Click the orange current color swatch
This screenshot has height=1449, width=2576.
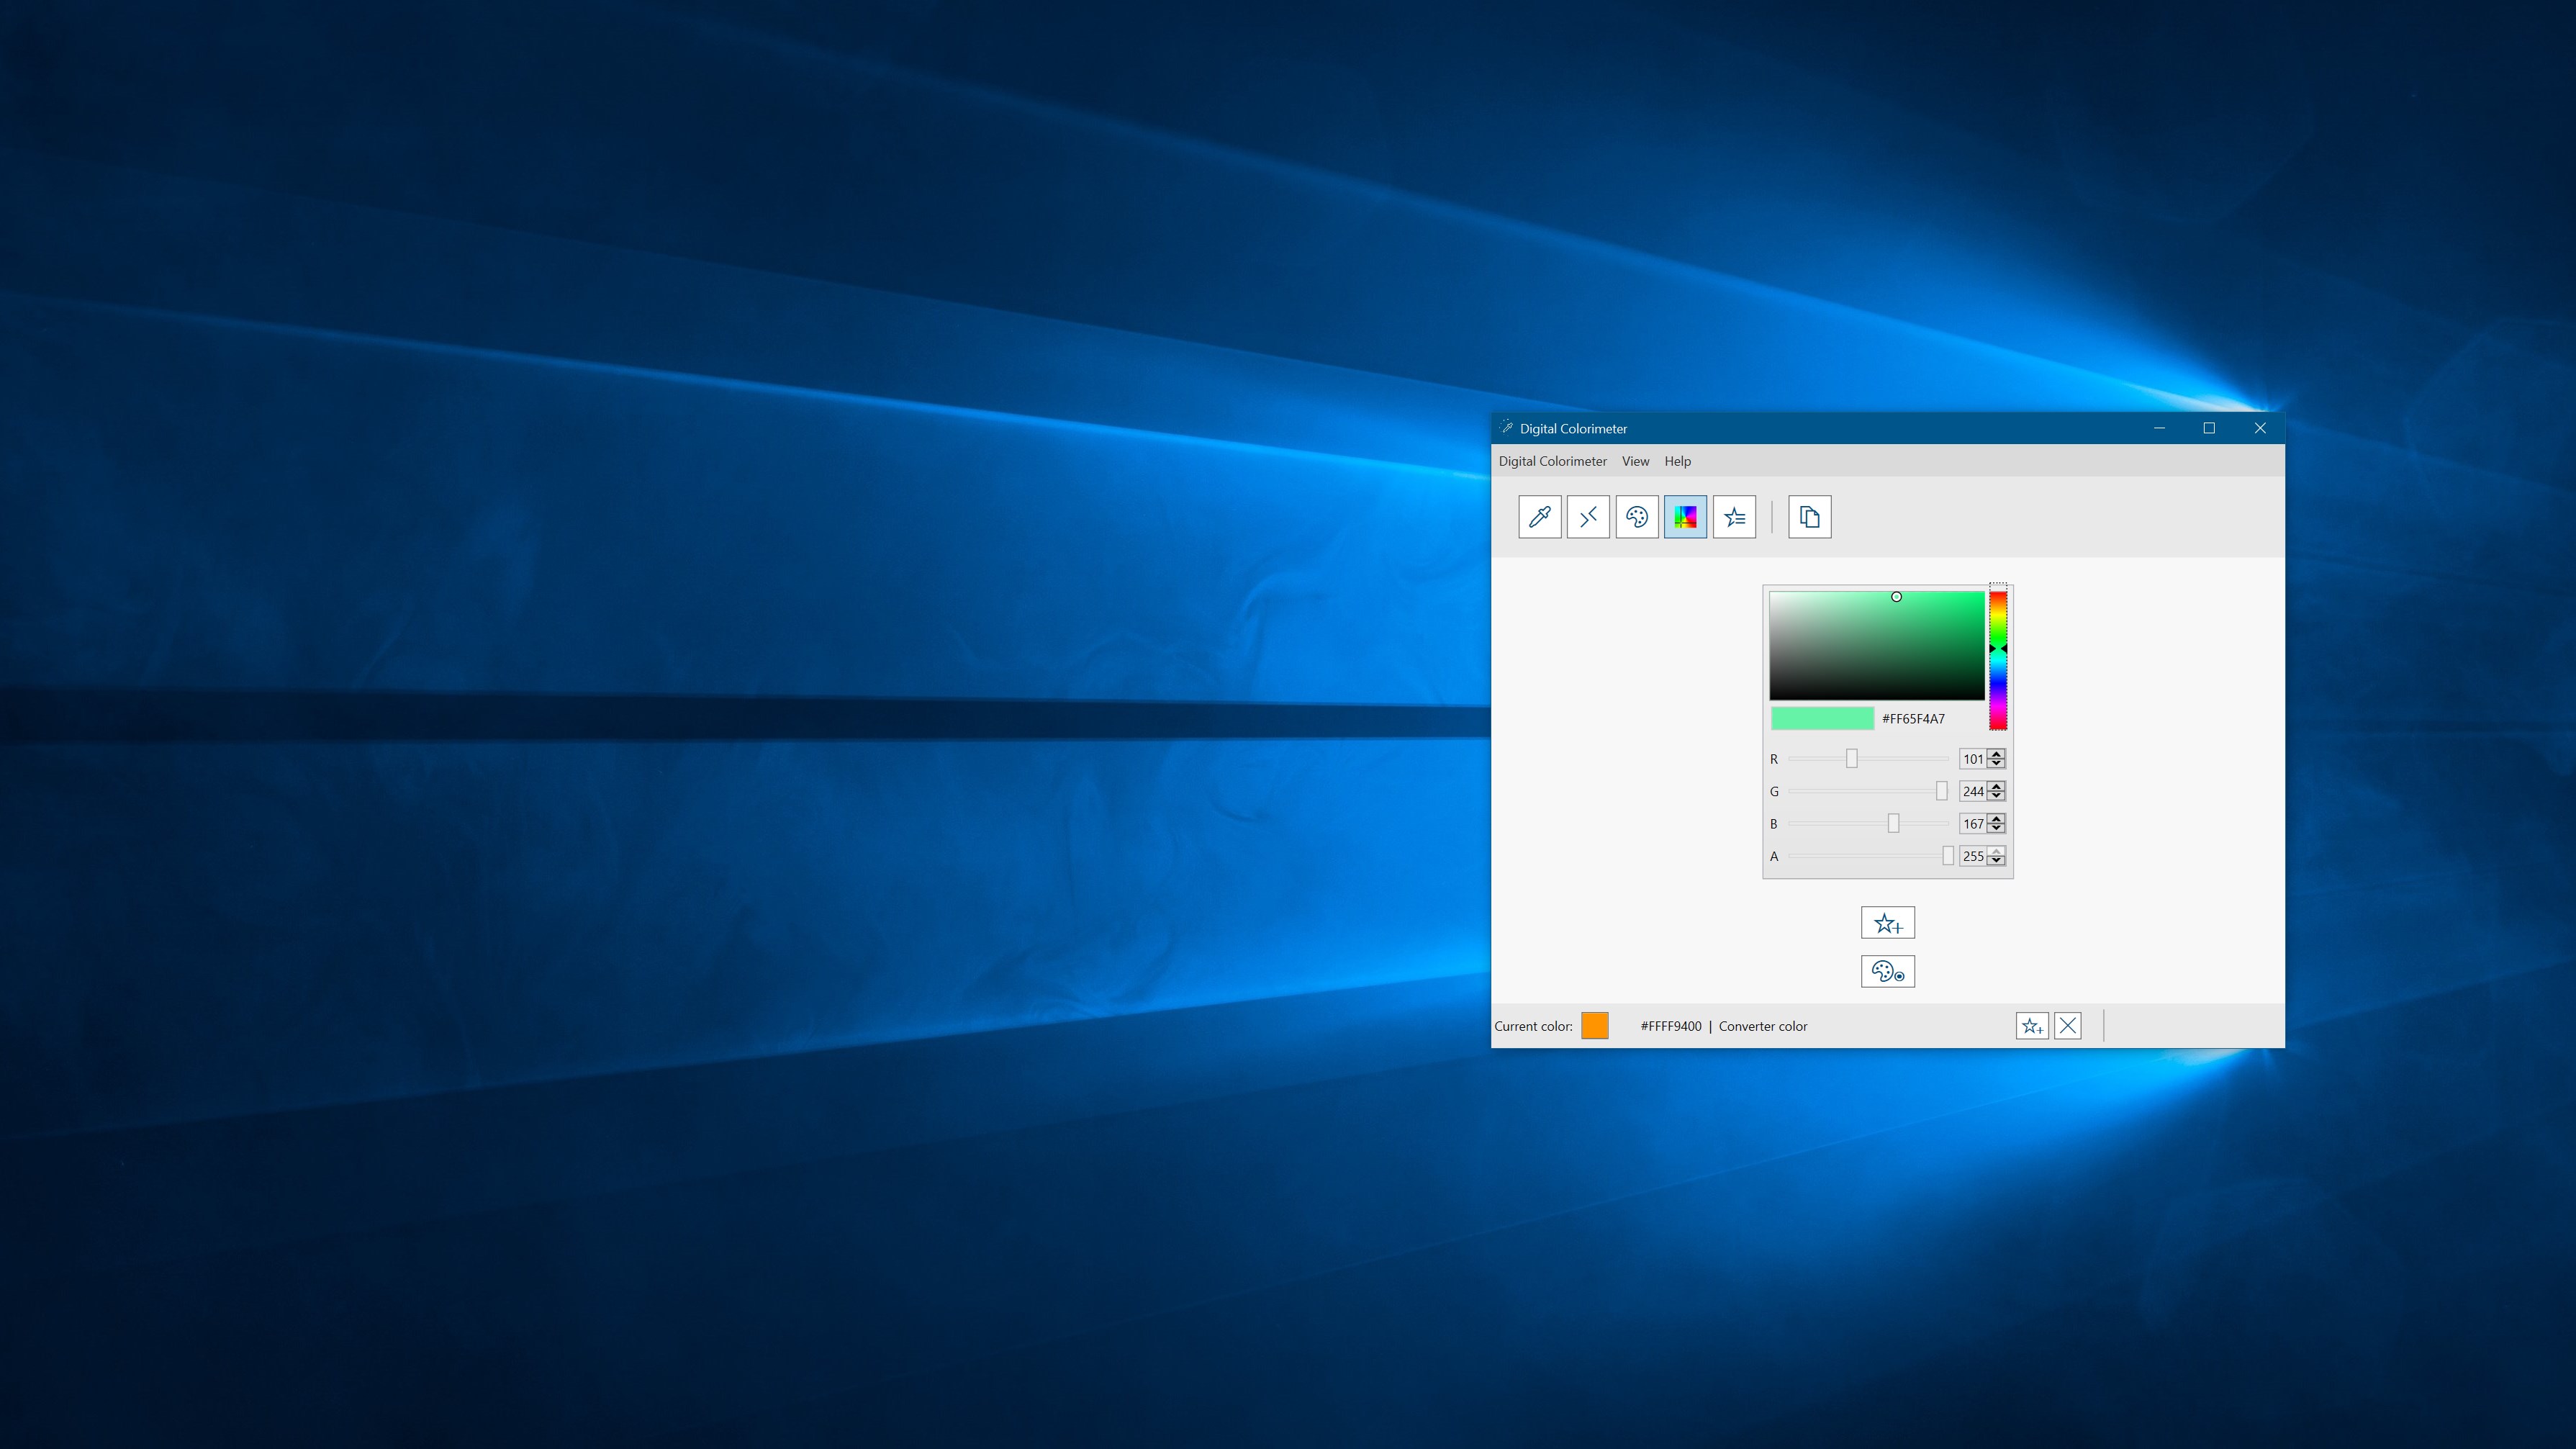tap(1595, 1026)
